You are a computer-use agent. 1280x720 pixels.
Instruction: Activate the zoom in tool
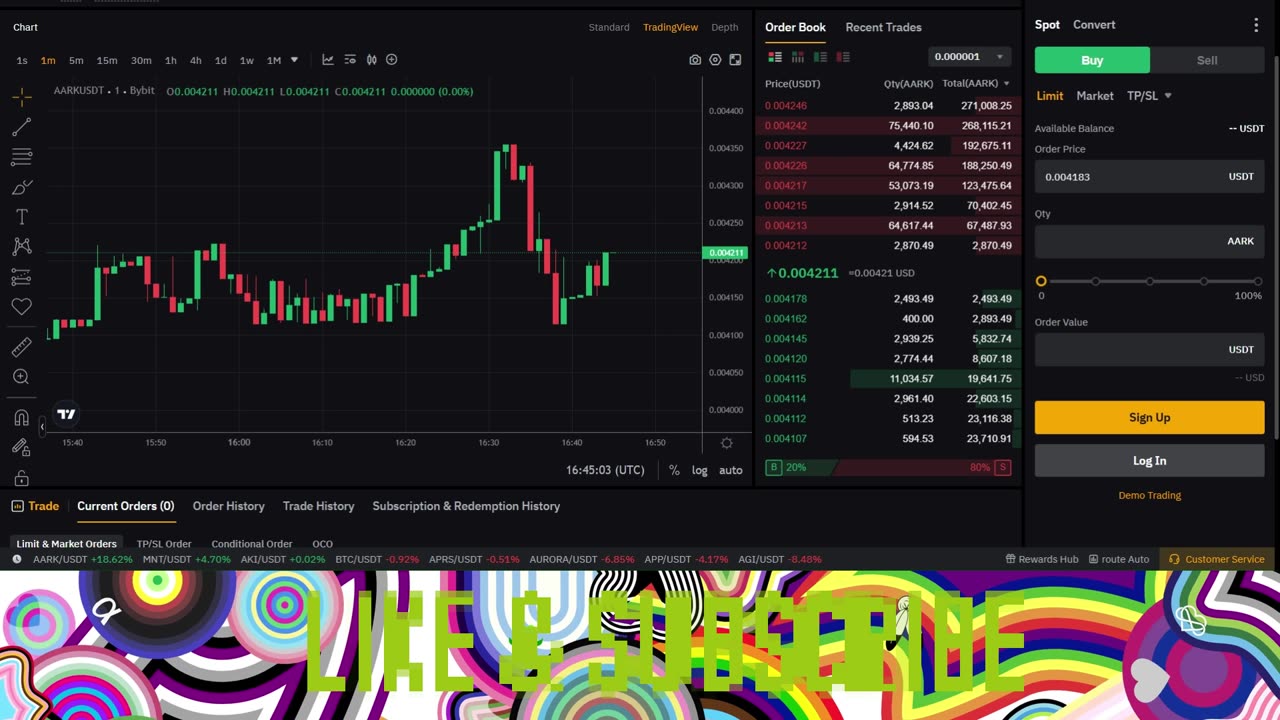coord(21,377)
